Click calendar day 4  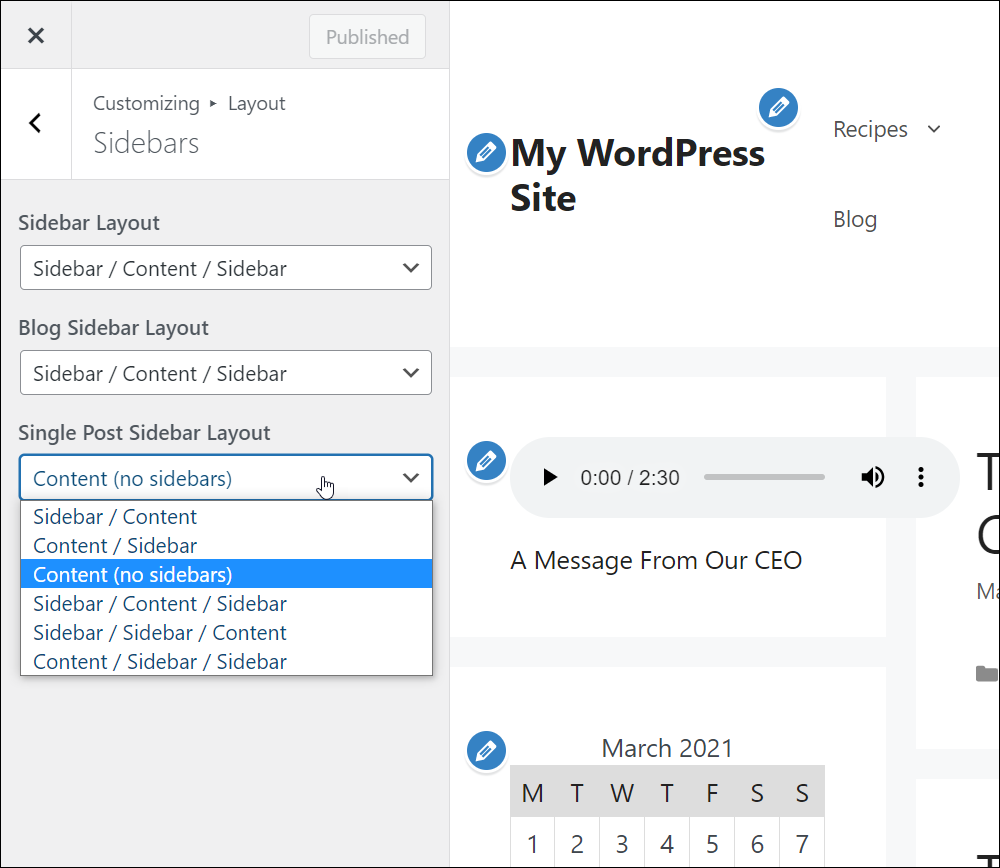click(x=667, y=844)
